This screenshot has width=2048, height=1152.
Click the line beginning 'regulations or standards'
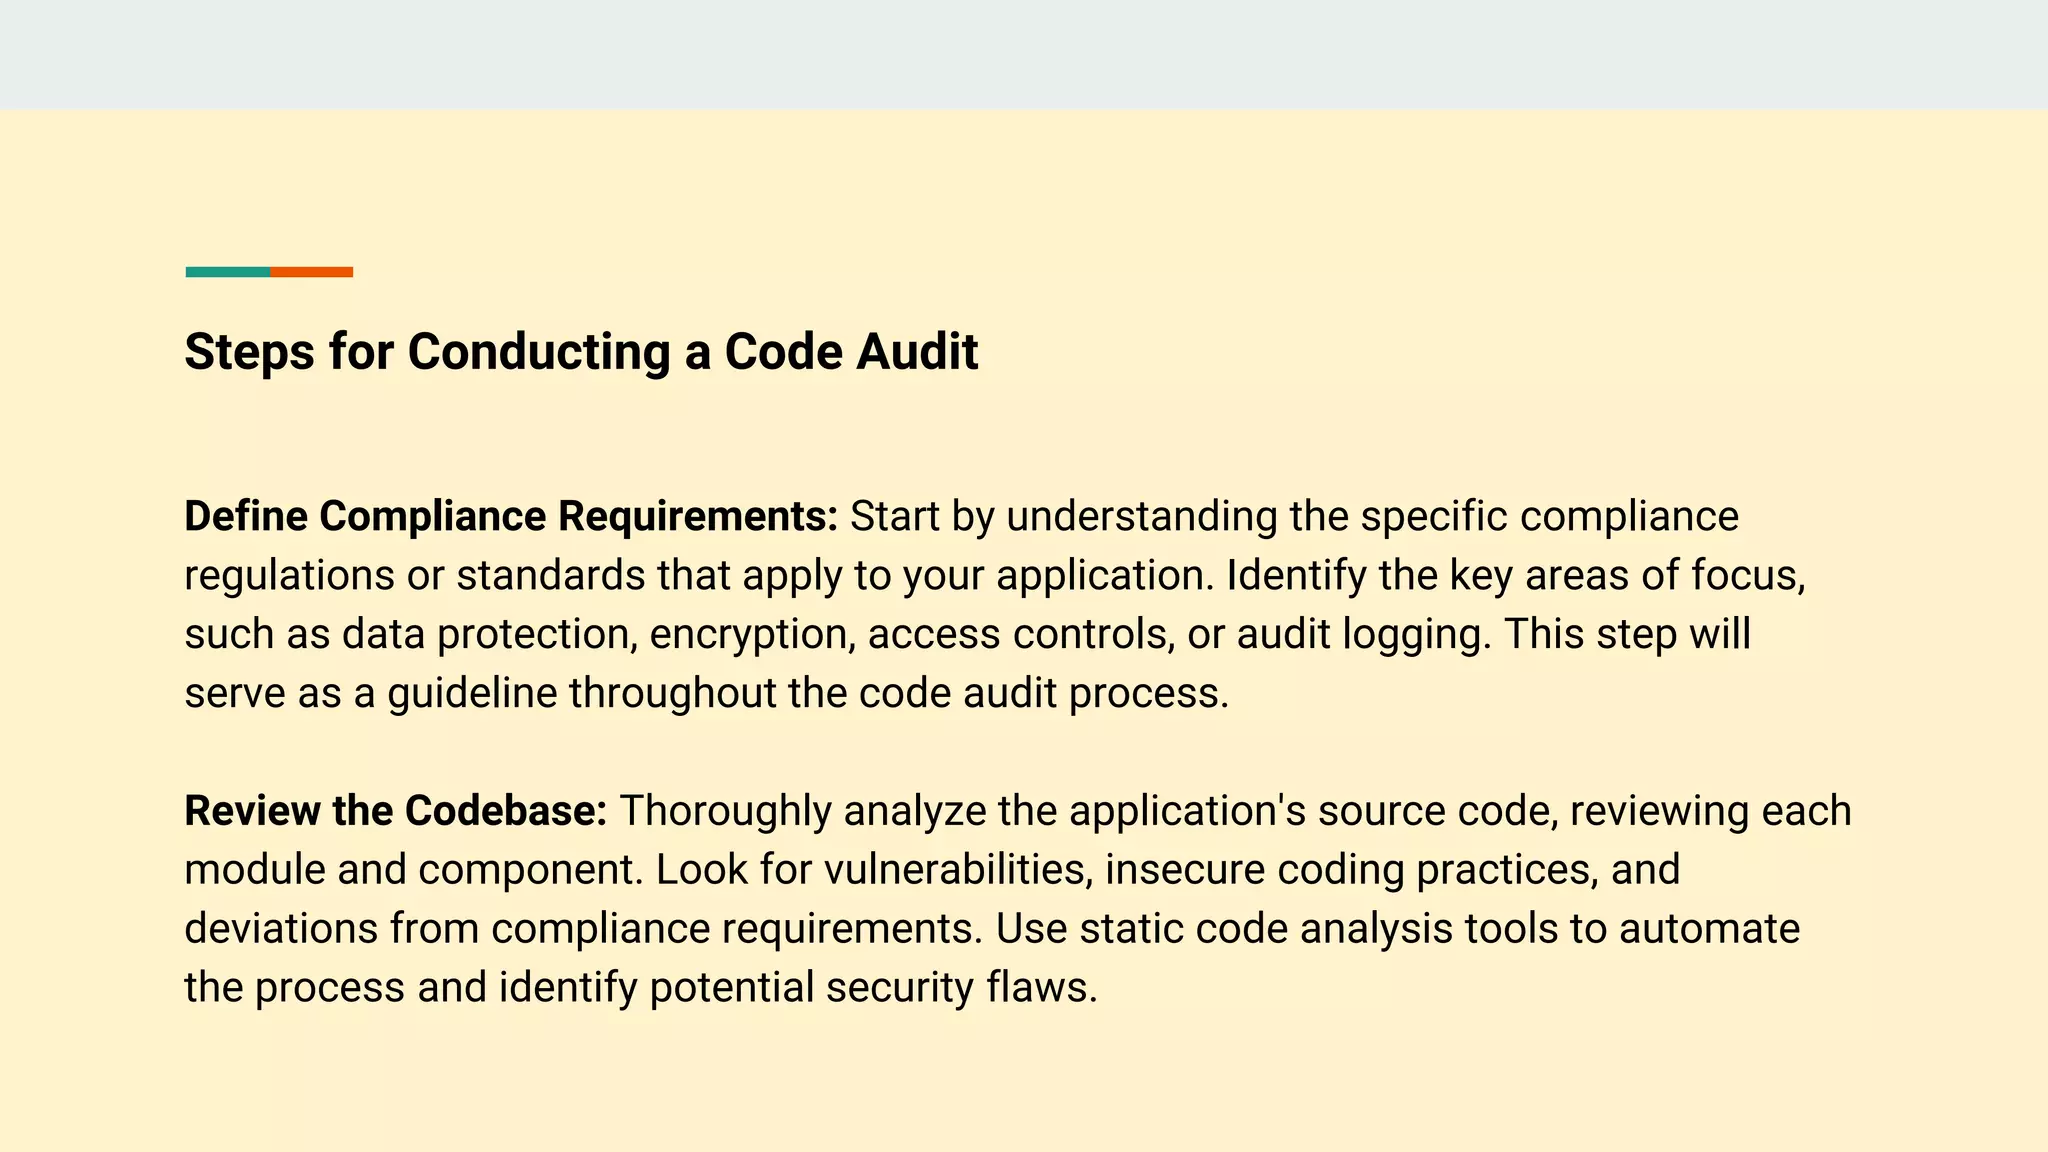click(x=995, y=576)
